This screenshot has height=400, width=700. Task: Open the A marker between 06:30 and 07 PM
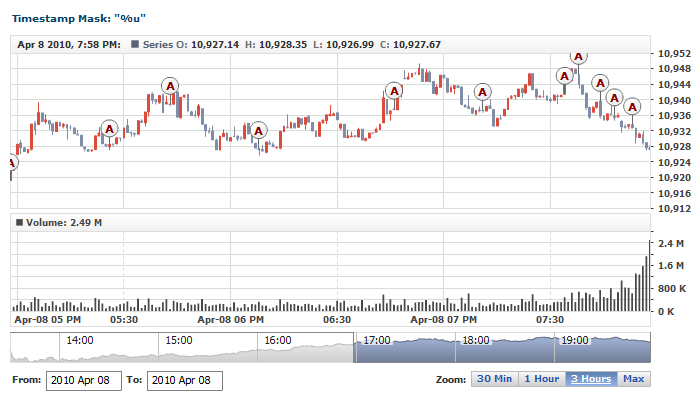coord(393,91)
